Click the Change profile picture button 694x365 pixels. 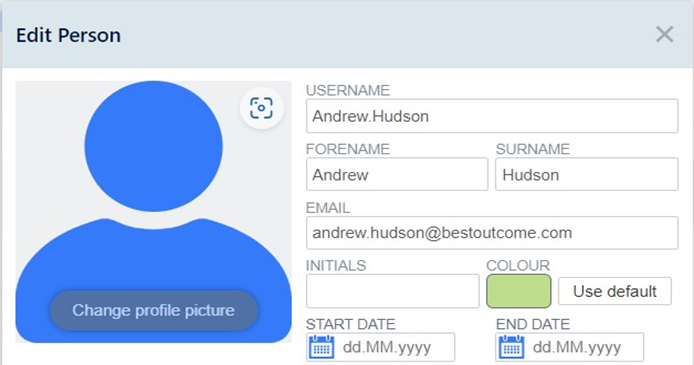154,310
